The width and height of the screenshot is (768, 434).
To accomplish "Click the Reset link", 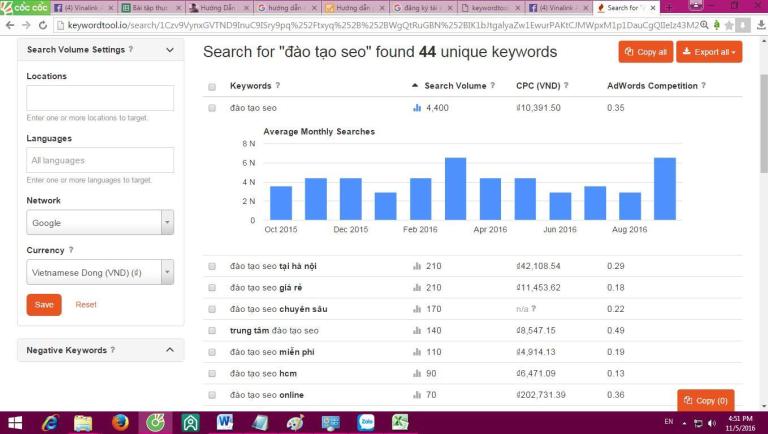I will (x=86, y=305).
